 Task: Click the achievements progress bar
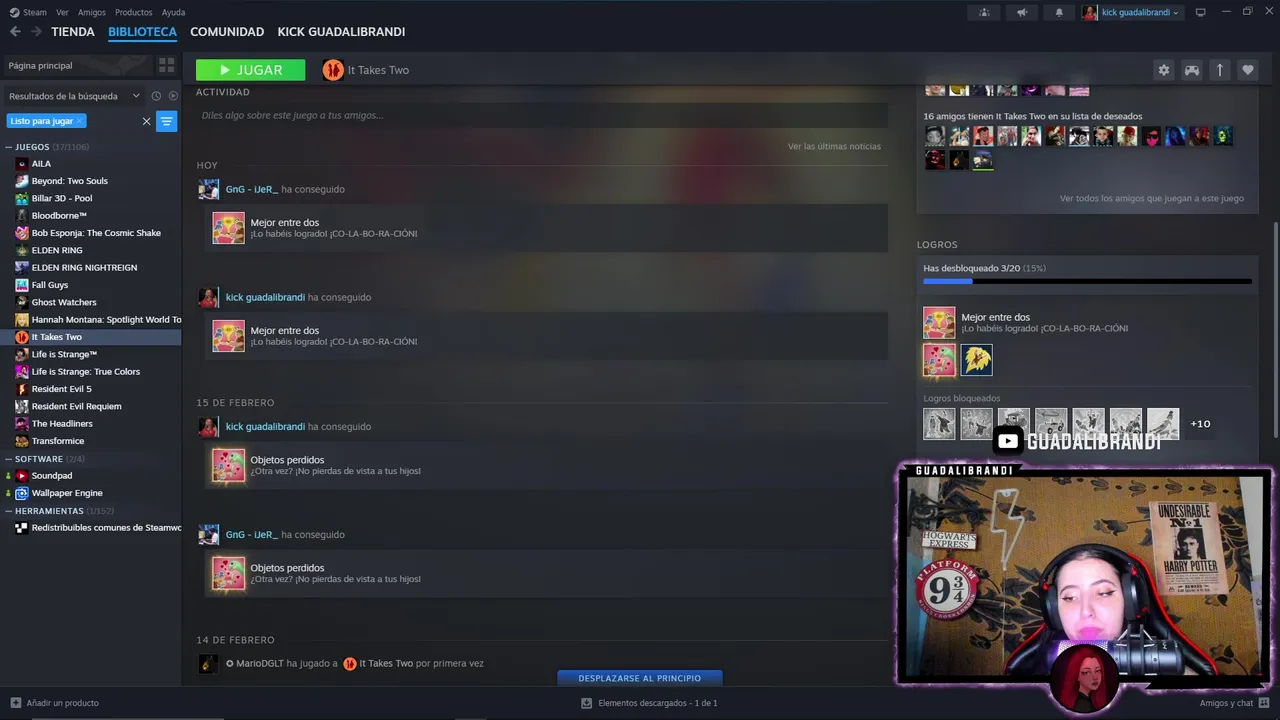pyautogui.click(x=1087, y=281)
